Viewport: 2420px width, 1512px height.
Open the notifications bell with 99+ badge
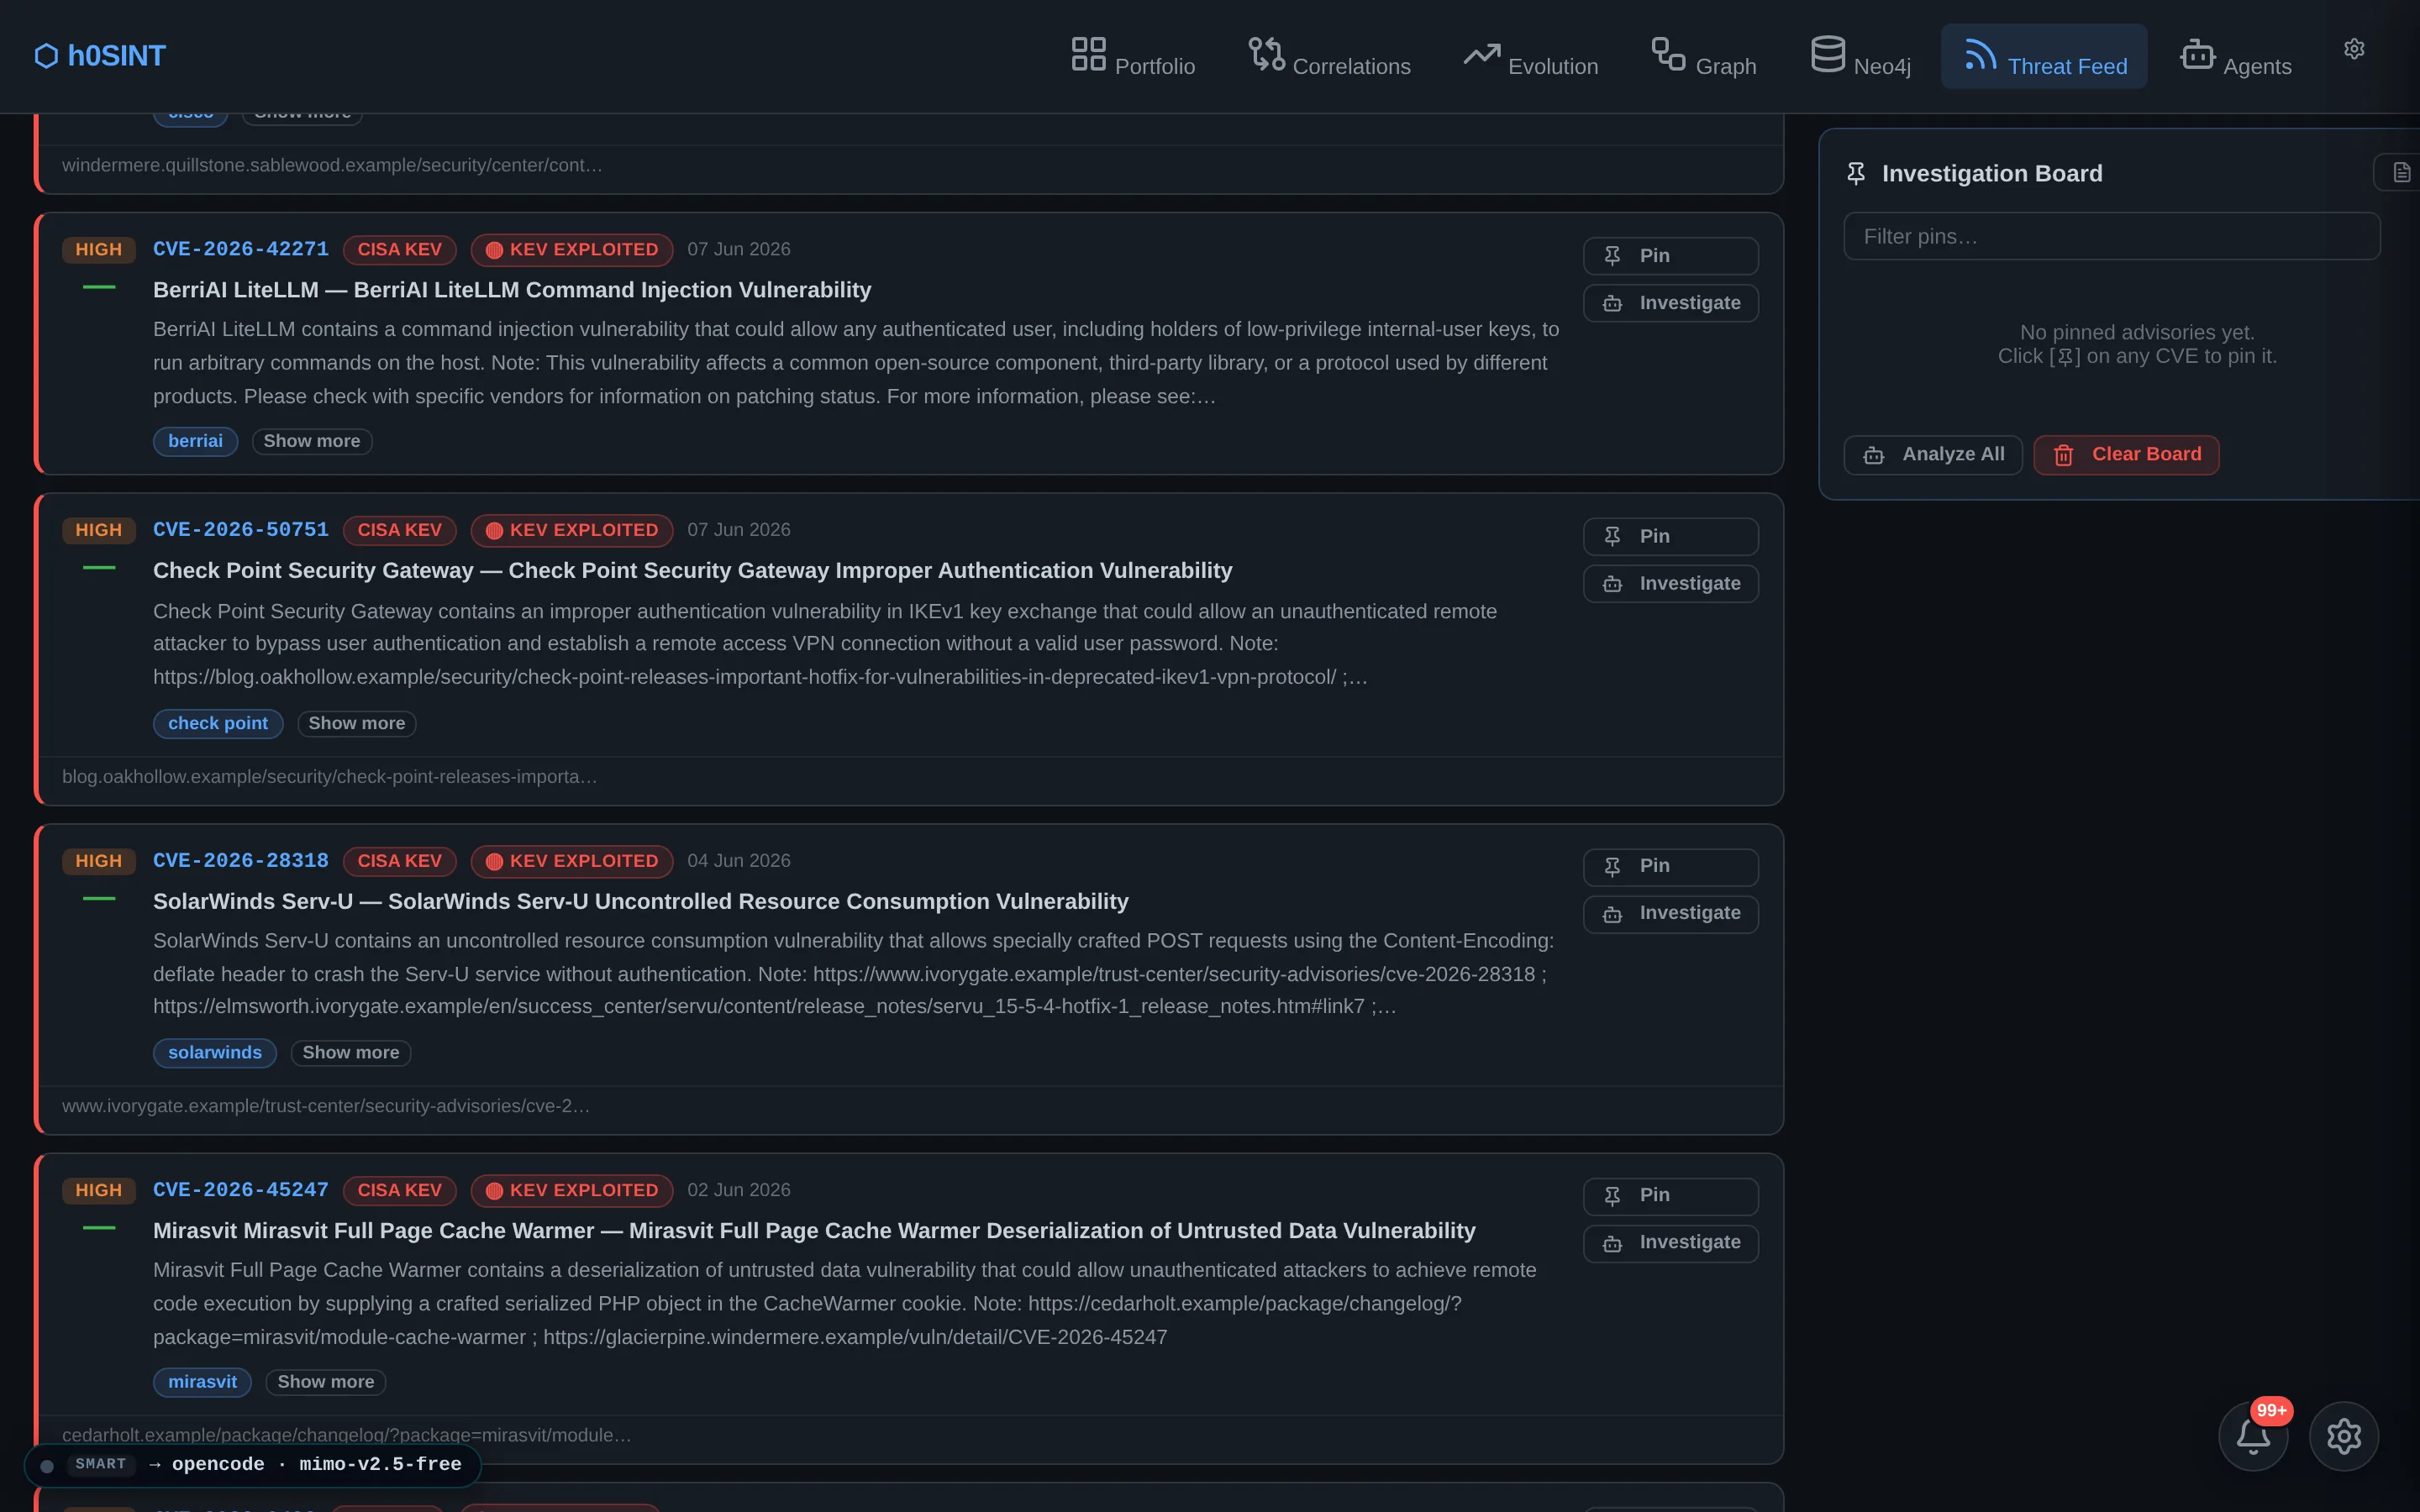(x=2252, y=1436)
